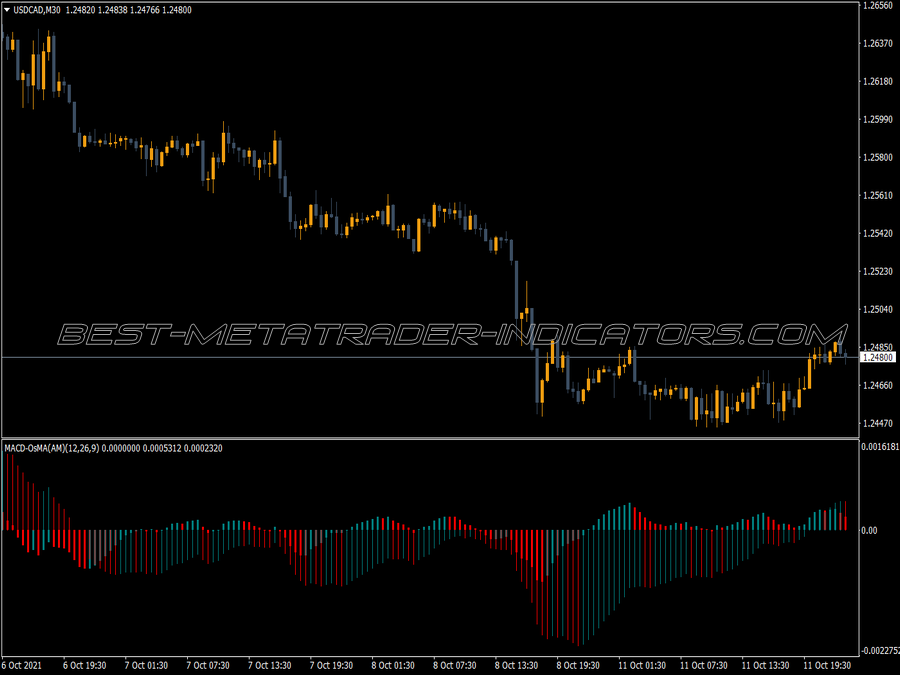The image size is (900, 675).
Task: Select price scale label 1.25800
Action: tap(878, 157)
